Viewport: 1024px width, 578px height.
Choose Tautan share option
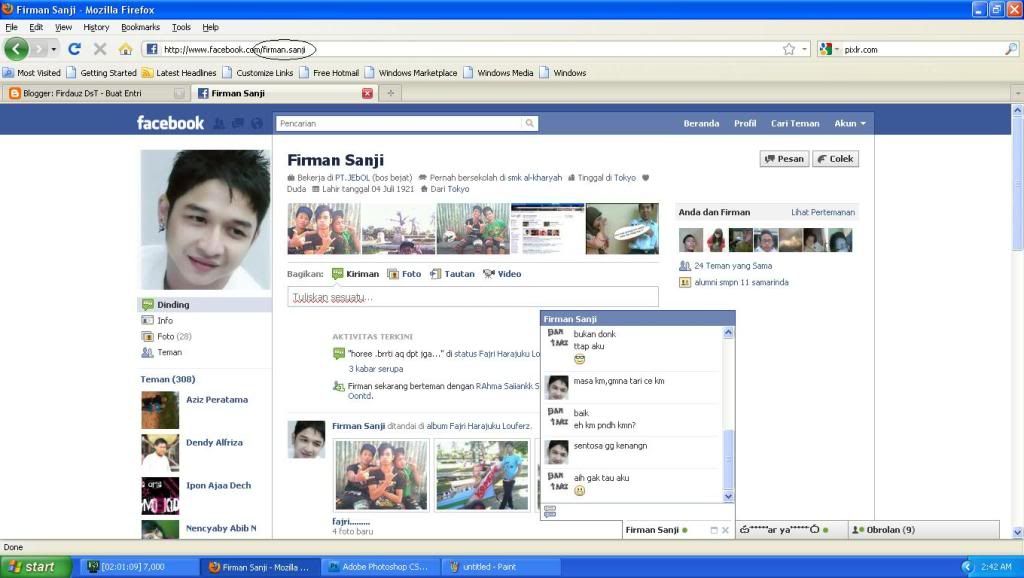coord(452,274)
